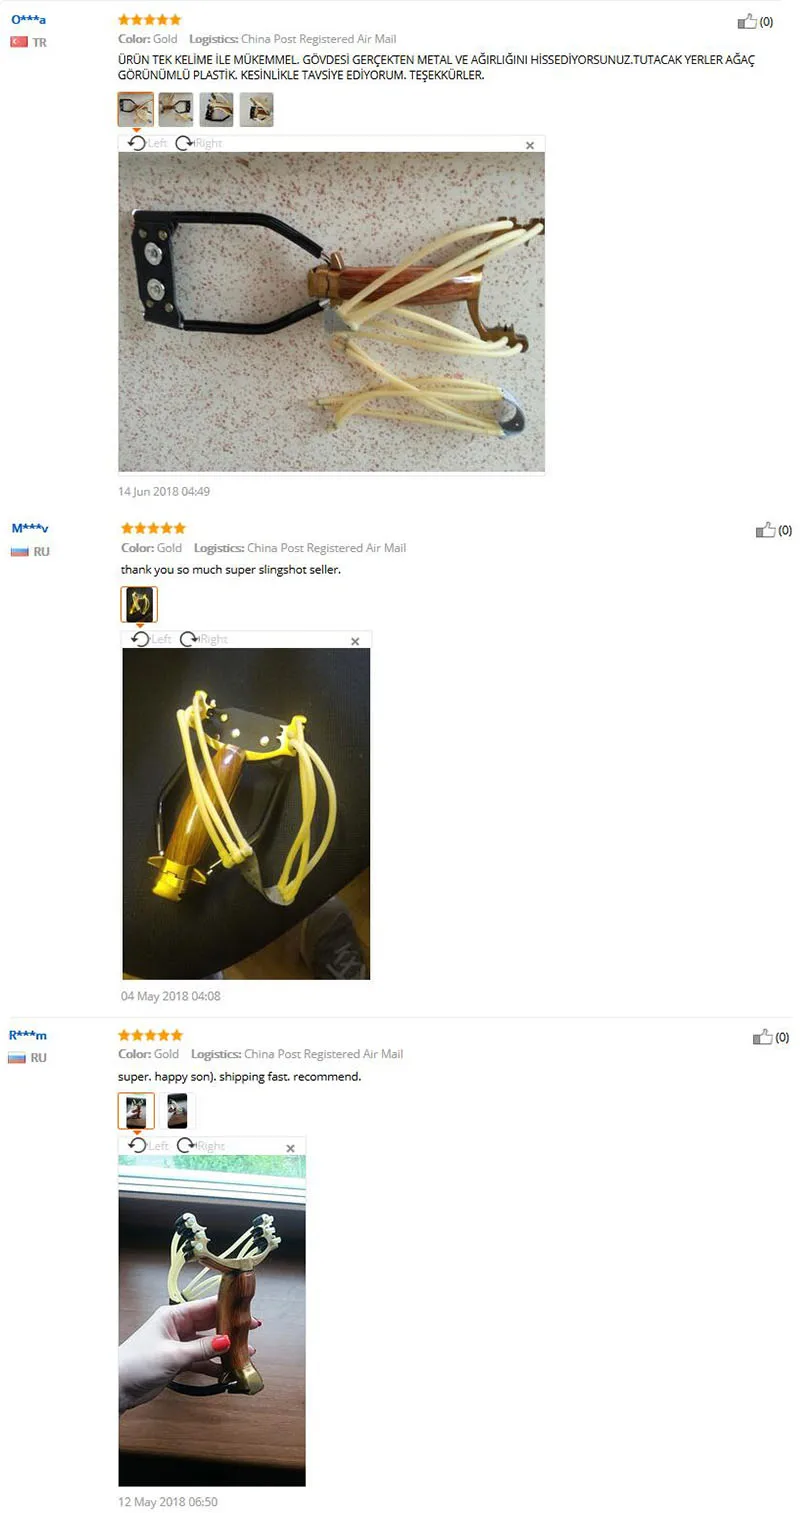Screen dimensions: 800x1513
Task: Open reviewer profile M***v
Action: point(30,528)
